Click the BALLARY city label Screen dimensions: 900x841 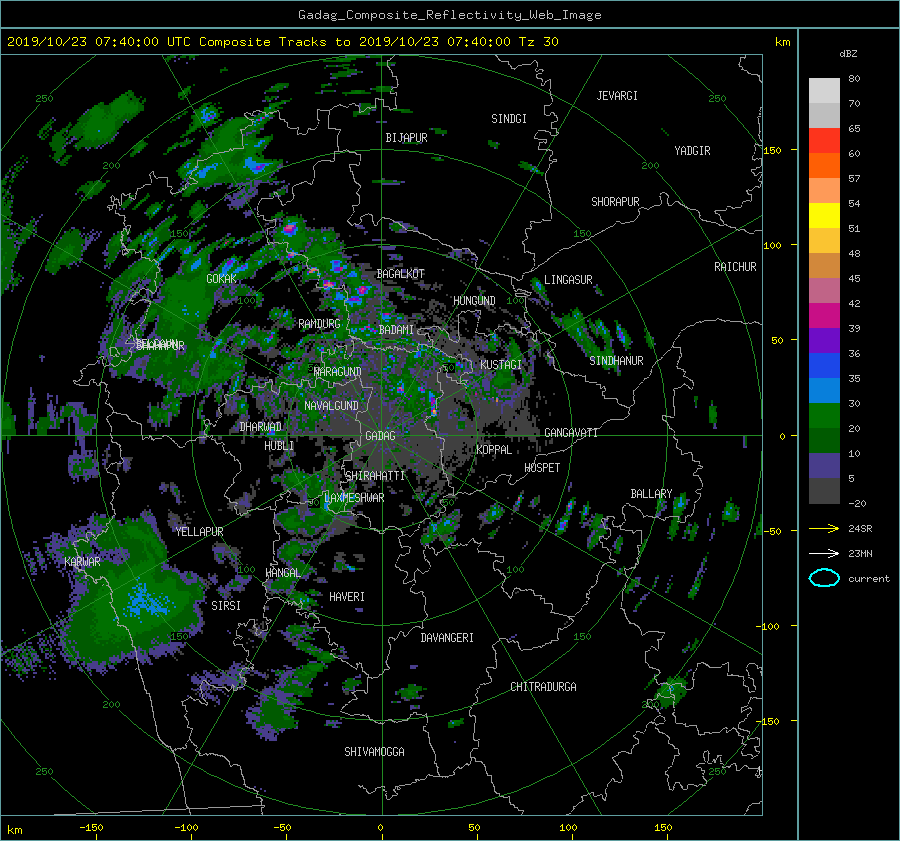pos(651,494)
